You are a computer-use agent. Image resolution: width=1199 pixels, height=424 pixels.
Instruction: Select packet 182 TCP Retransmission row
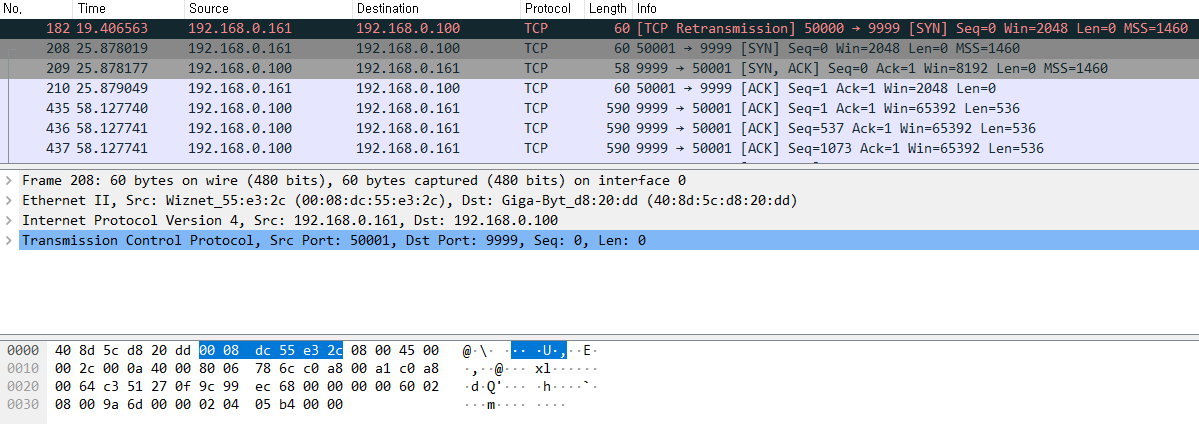pyautogui.click(x=600, y=28)
